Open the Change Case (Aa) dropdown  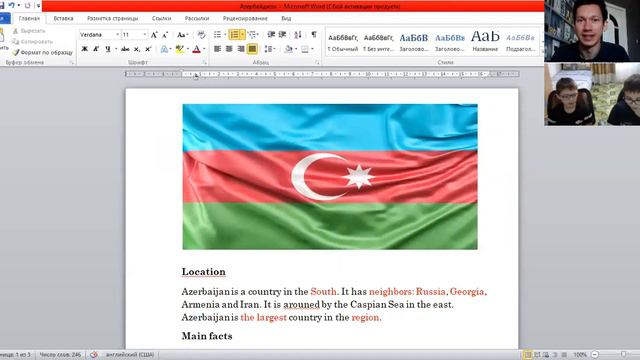(x=182, y=35)
